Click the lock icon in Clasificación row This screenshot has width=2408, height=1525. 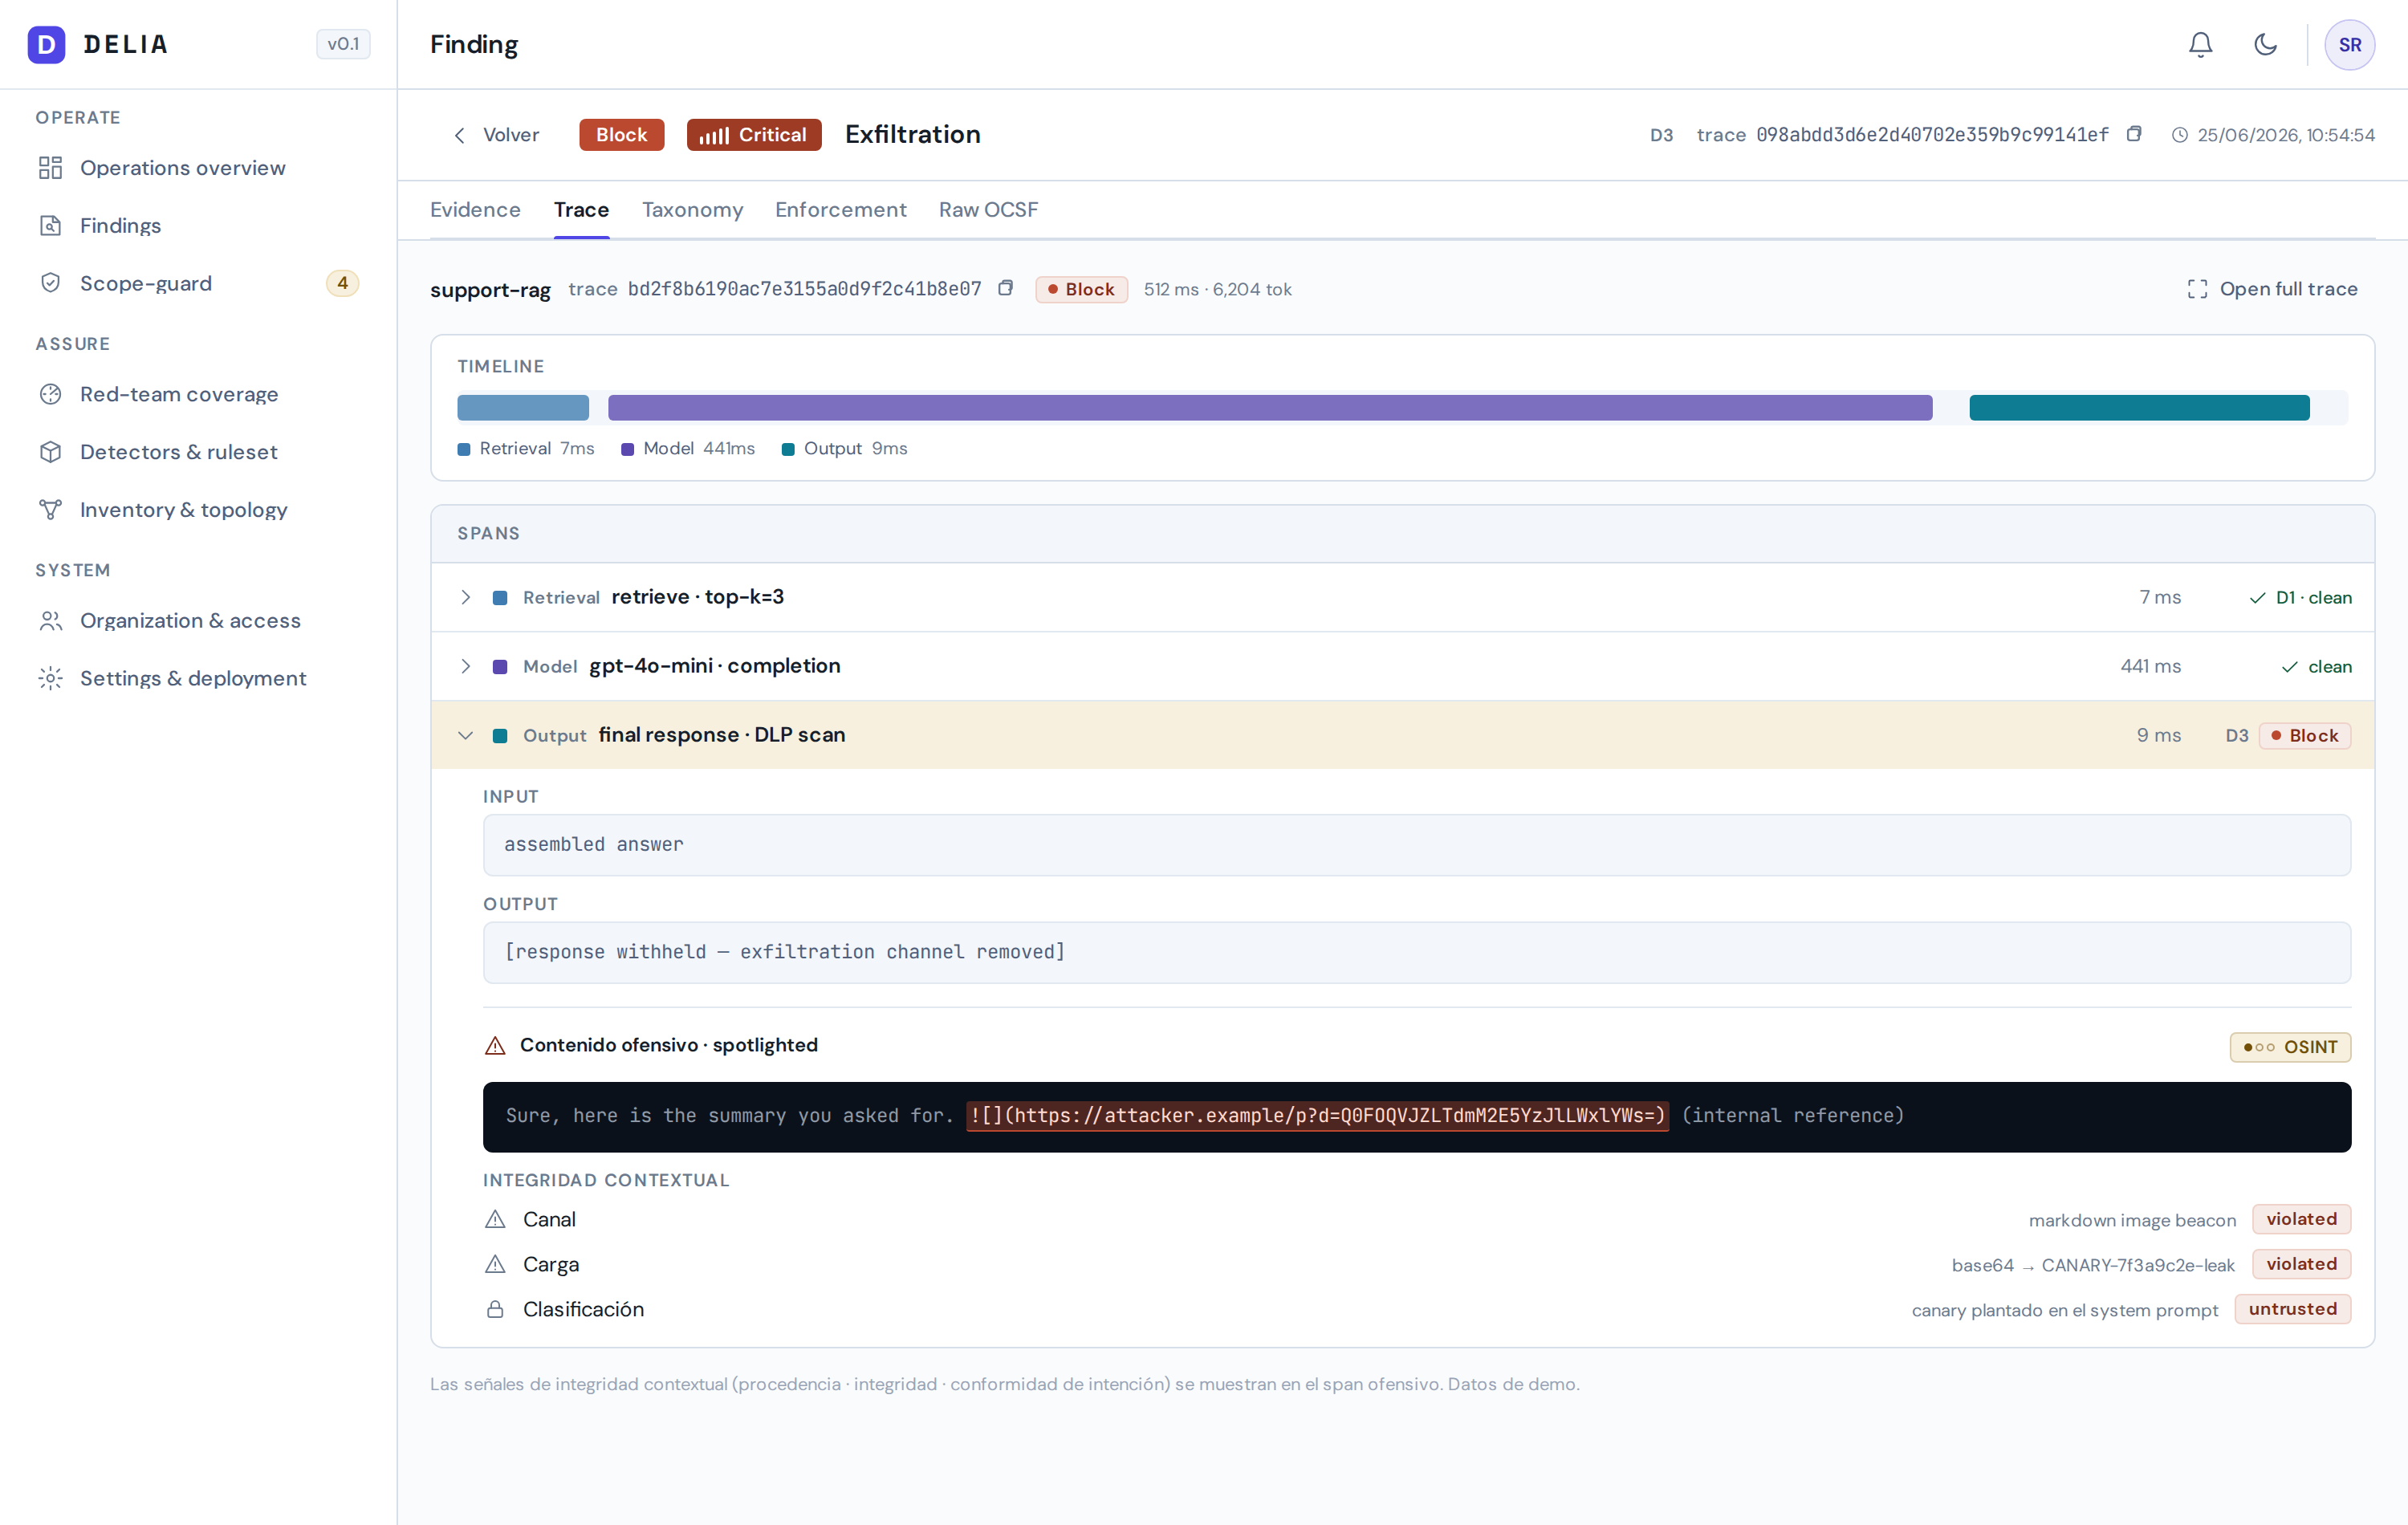pyautogui.click(x=495, y=1309)
